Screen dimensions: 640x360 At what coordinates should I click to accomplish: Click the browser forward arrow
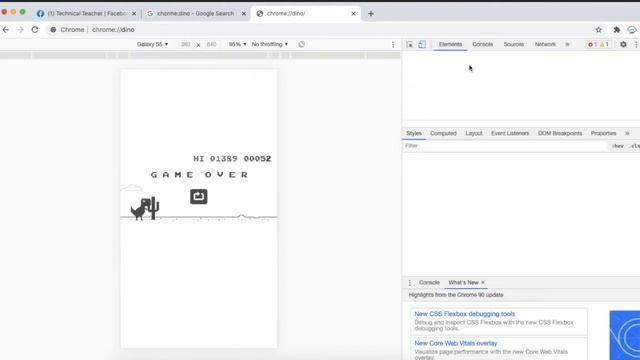[20, 29]
